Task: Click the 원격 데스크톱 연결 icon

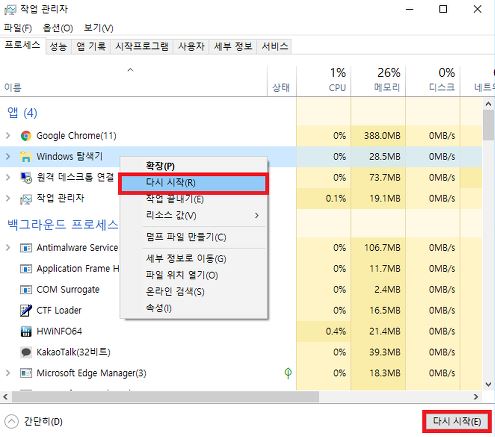Action: pyautogui.click(x=26, y=177)
